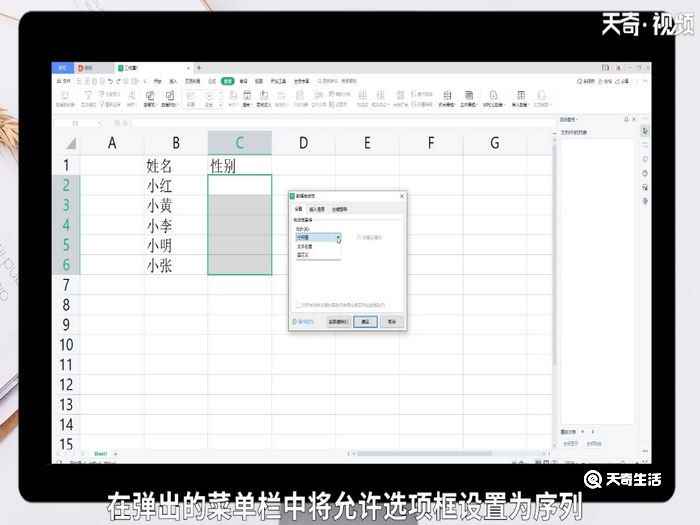The height and width of the screenshot is (525, 700).
Task: Click the OK button in dialog
Action: pos(367,322)
